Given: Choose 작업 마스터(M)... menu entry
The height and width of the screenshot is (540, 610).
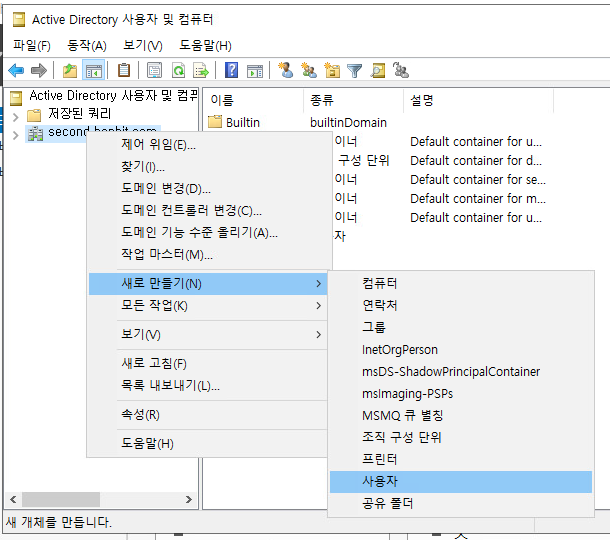Looking at the screenshot, I should tap(208, 255).
